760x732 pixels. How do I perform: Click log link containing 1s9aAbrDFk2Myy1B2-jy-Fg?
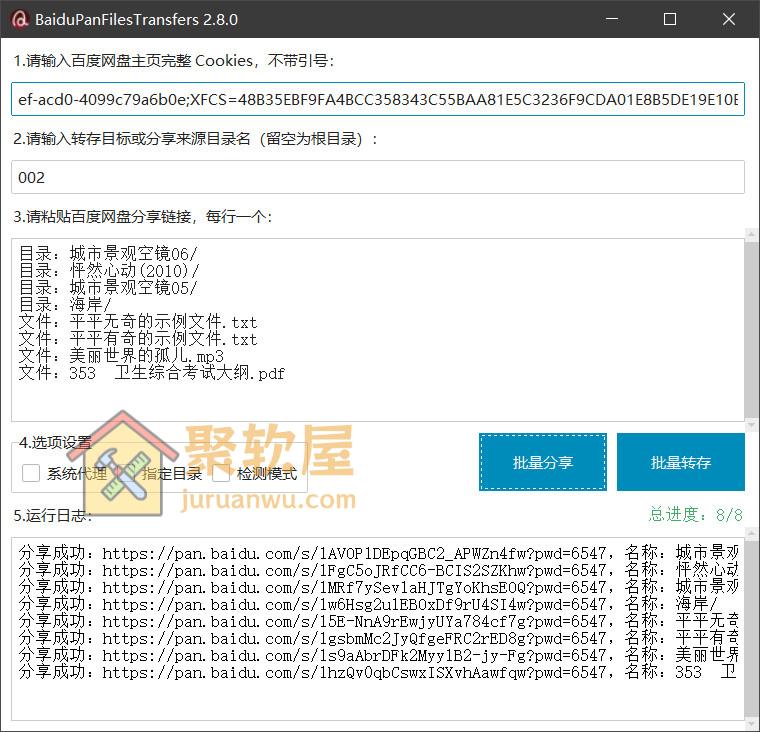pos(354,655)
